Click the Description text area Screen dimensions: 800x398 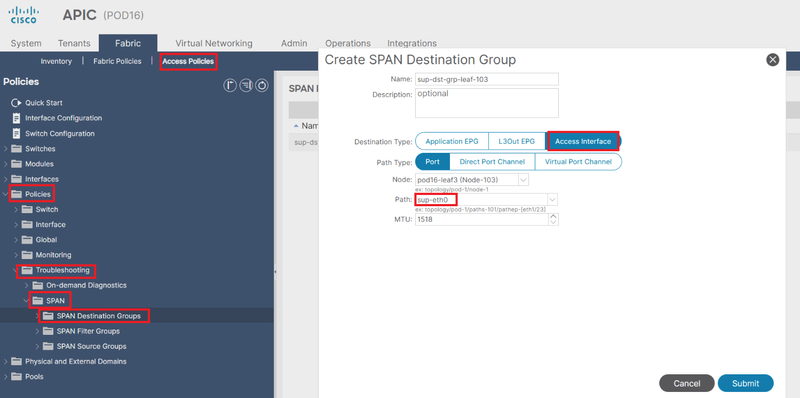coord(487,103)
